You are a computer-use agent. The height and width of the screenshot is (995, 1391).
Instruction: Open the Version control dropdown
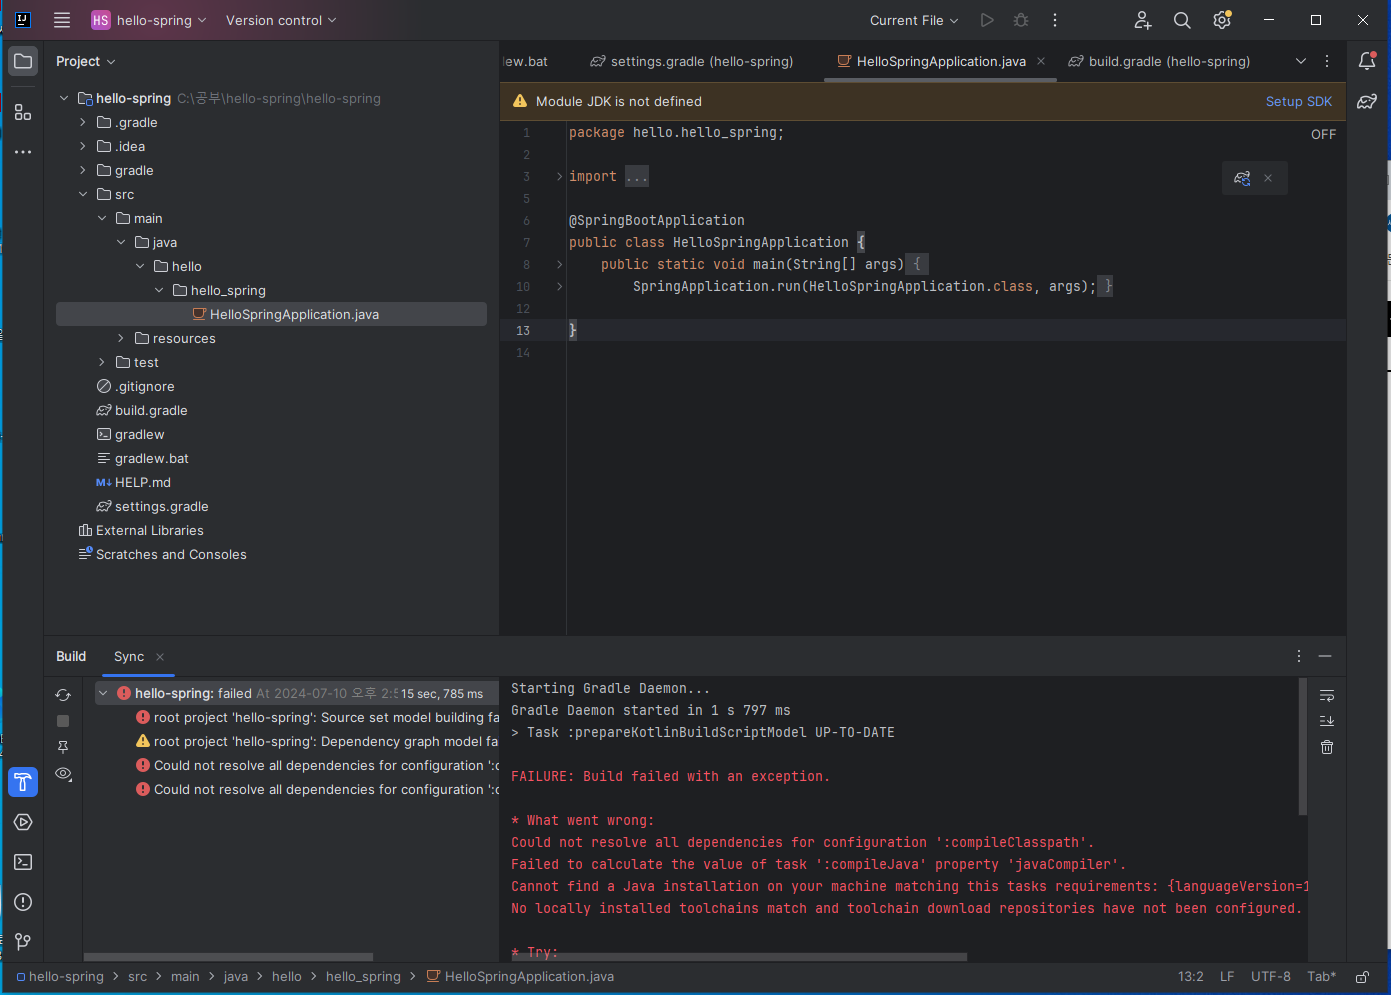(x=281, y=20)
